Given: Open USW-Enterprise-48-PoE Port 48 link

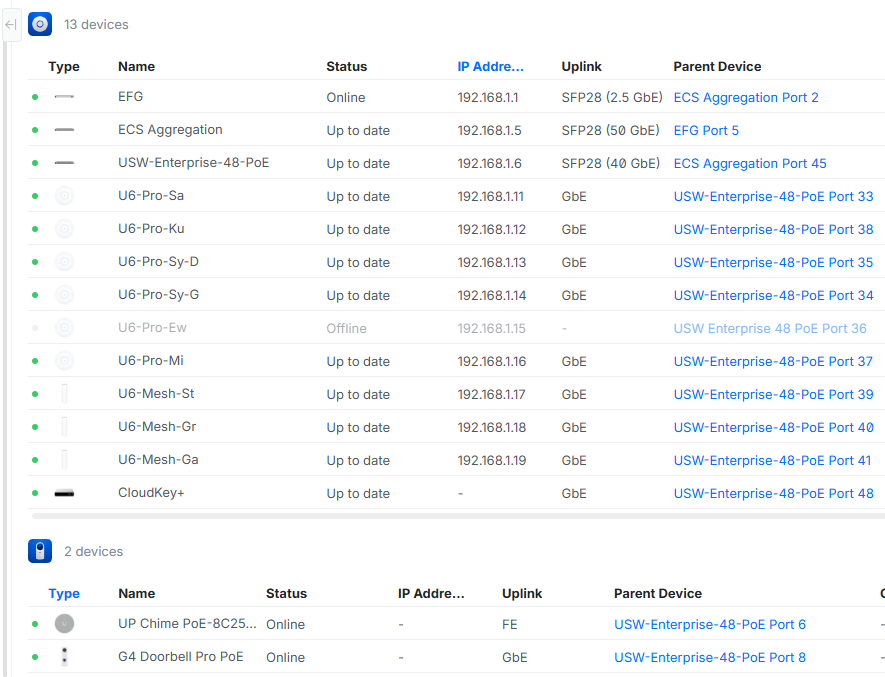Looking at the screenshot, I should tap(773, 493).
